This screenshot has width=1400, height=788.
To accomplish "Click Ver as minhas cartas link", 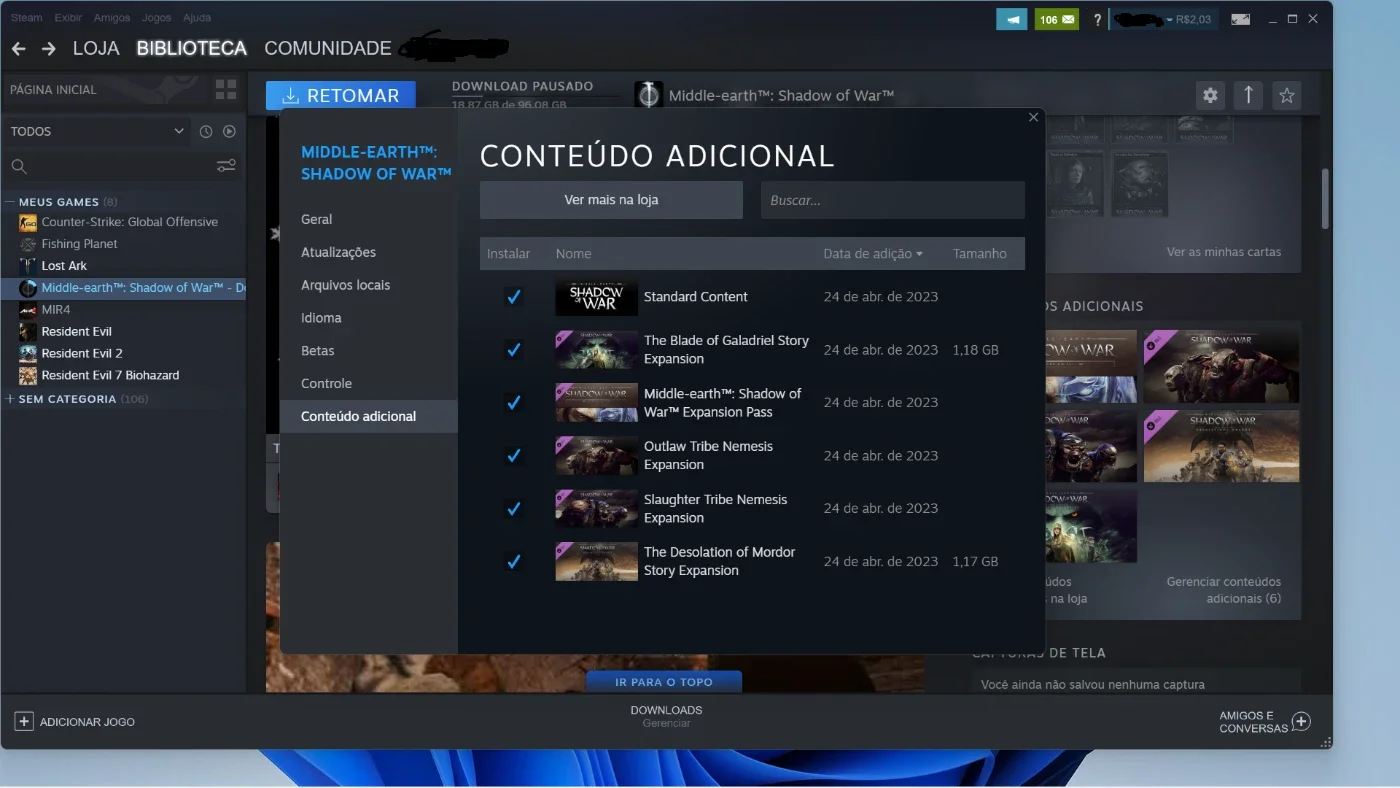I will tap(1224, 252).
